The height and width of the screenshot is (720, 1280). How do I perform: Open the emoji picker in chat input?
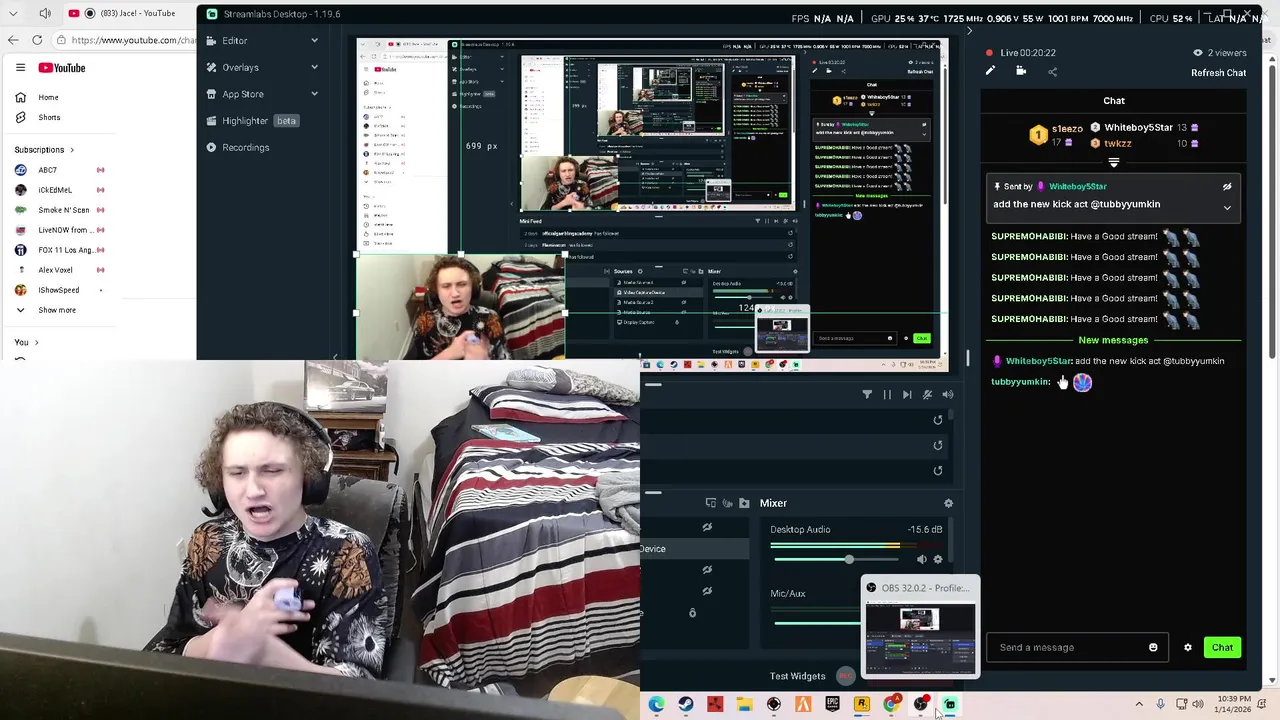tap(1153, 647)
